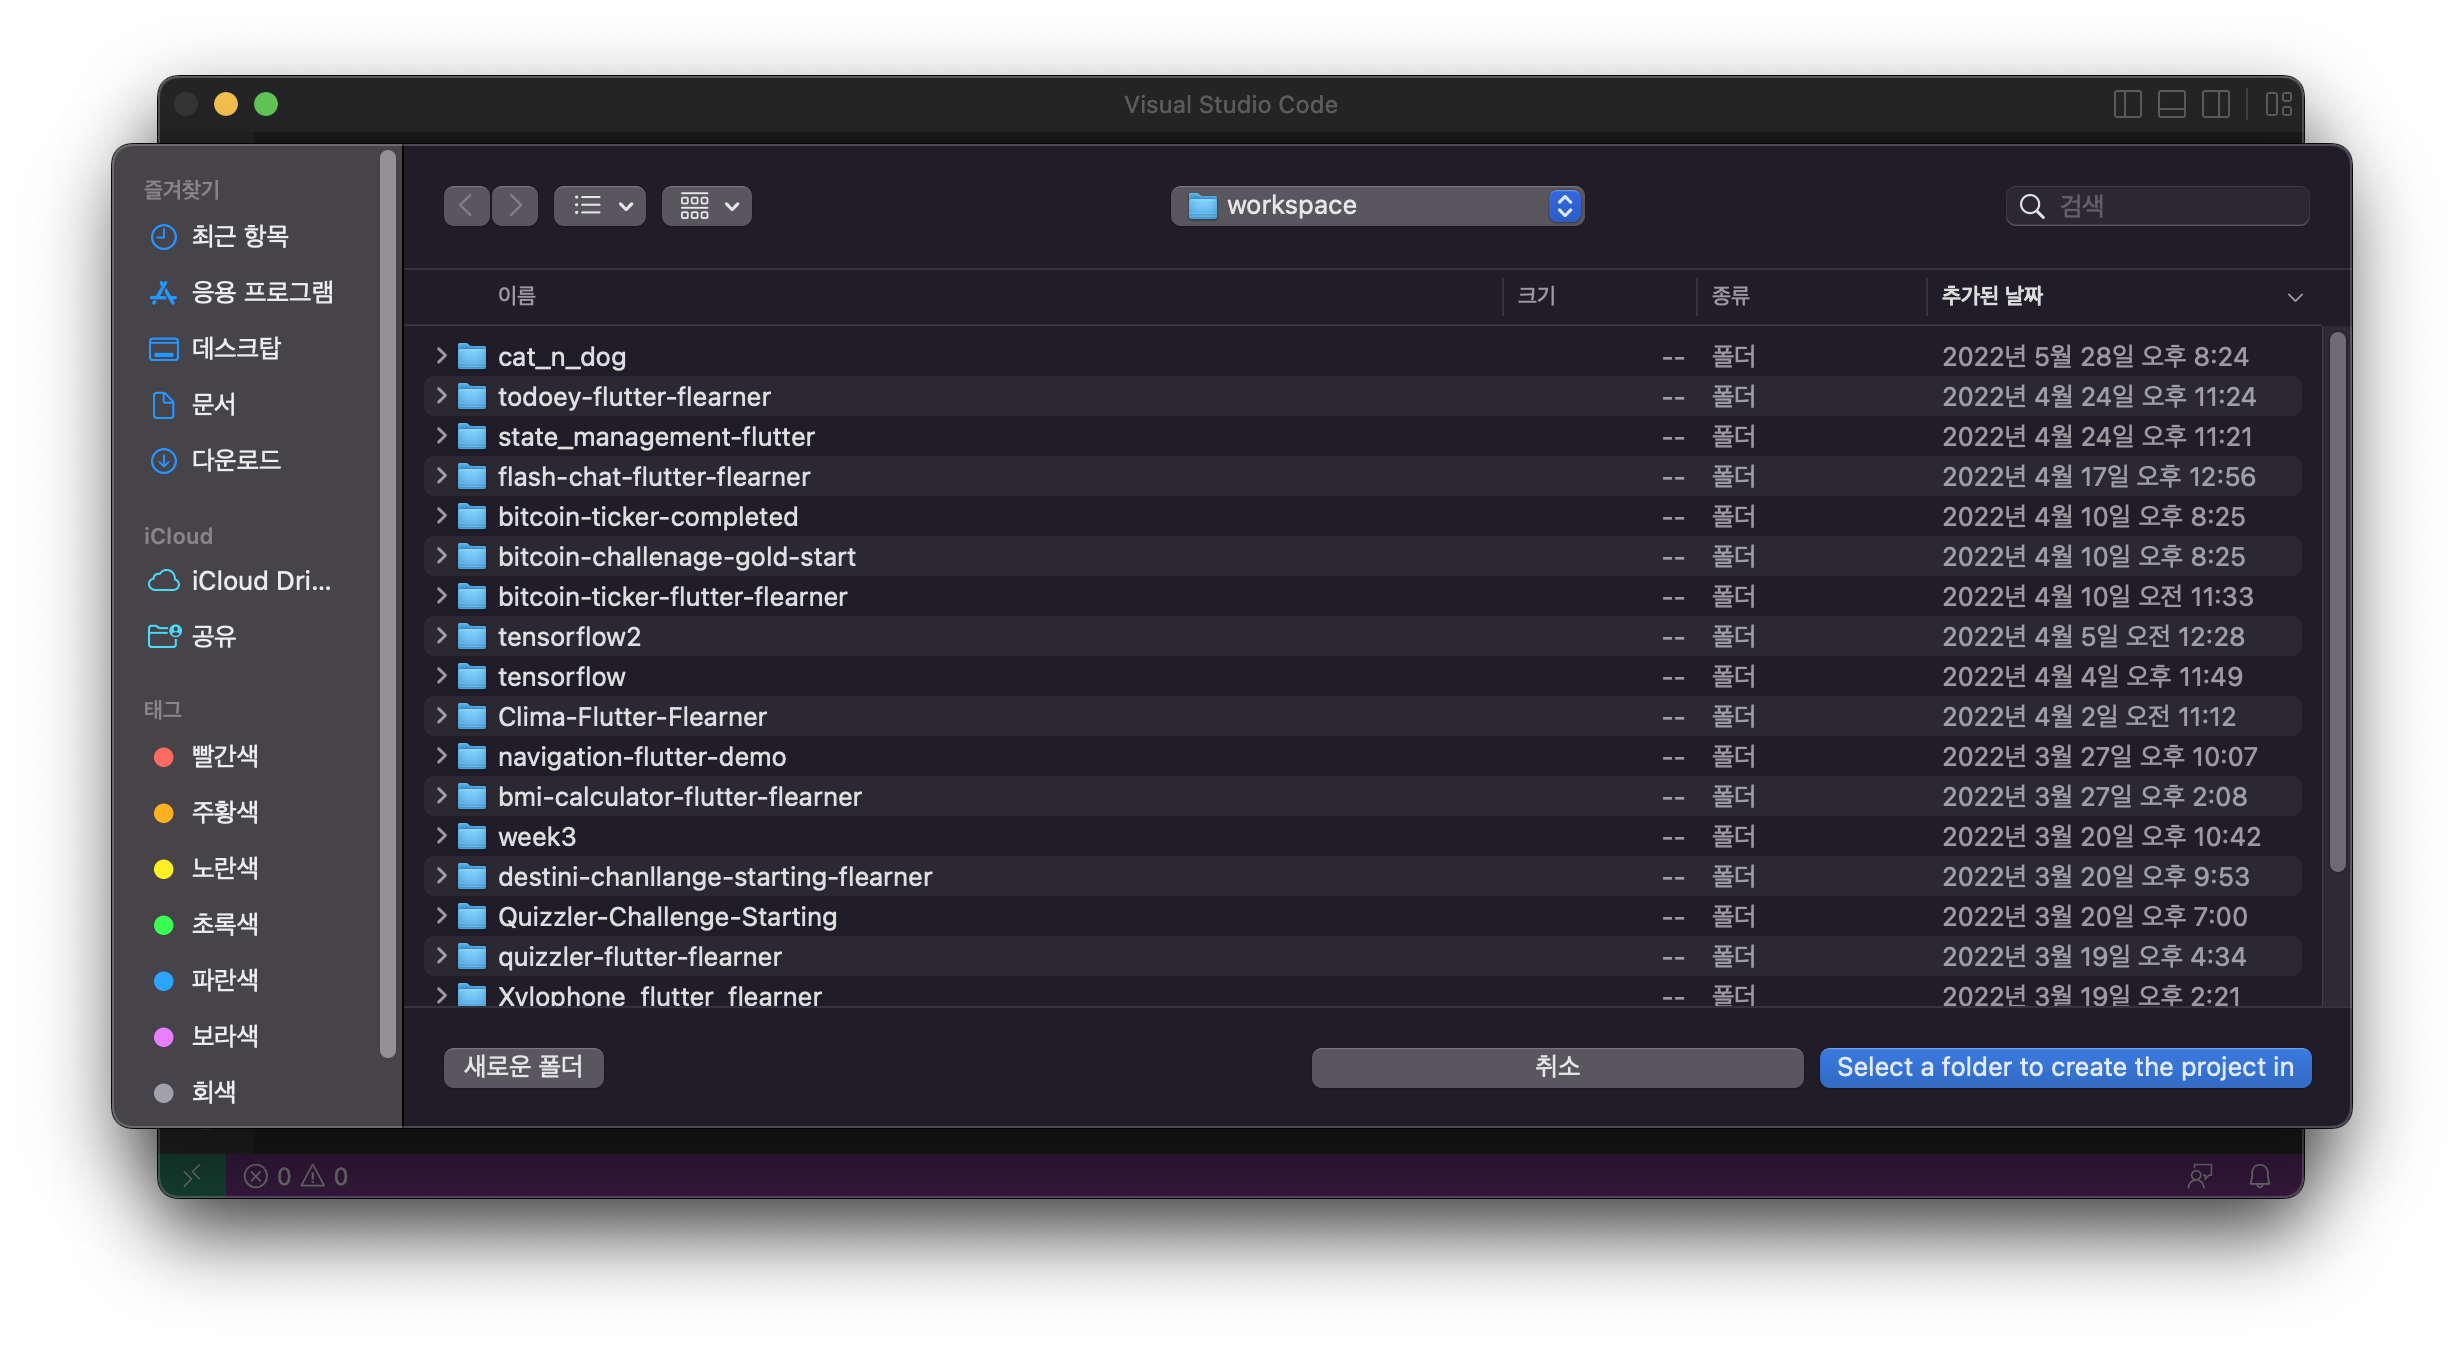
Task: Expand the cat_n_dog folder
Action: tap(441, 356)
